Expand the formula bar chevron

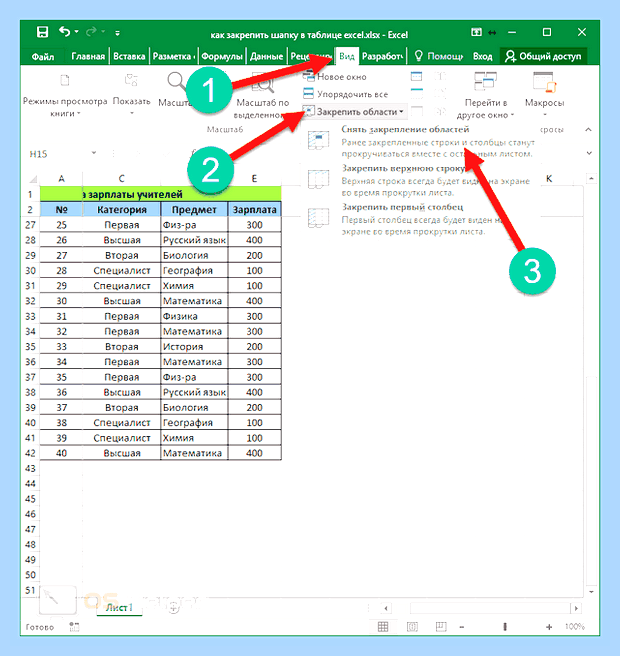[x=589, y=153]
